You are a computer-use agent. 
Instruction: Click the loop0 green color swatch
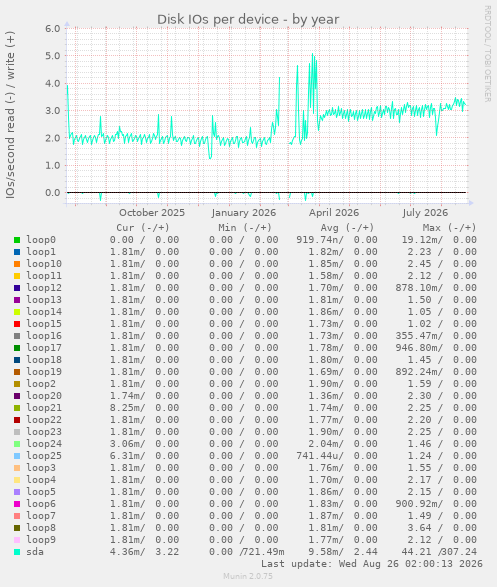[x=17, y=240]
